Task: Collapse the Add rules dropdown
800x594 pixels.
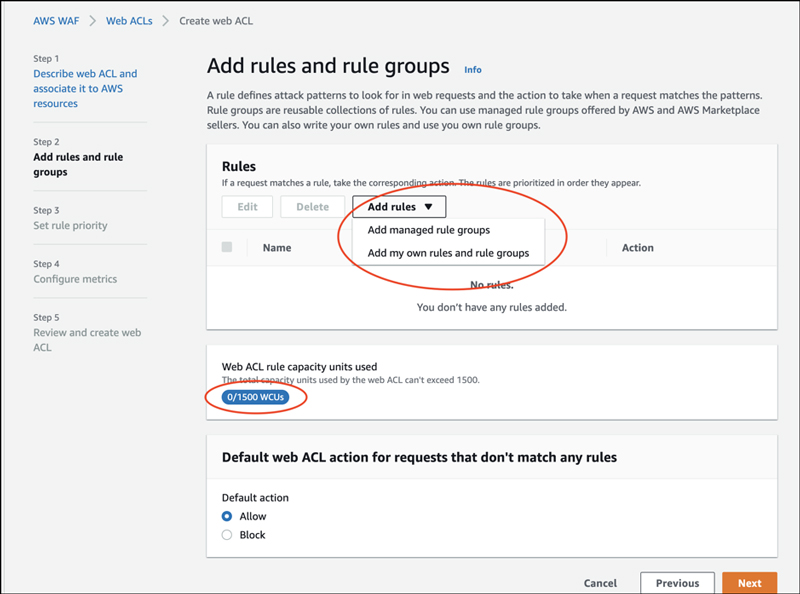Action: coord(399,207)
